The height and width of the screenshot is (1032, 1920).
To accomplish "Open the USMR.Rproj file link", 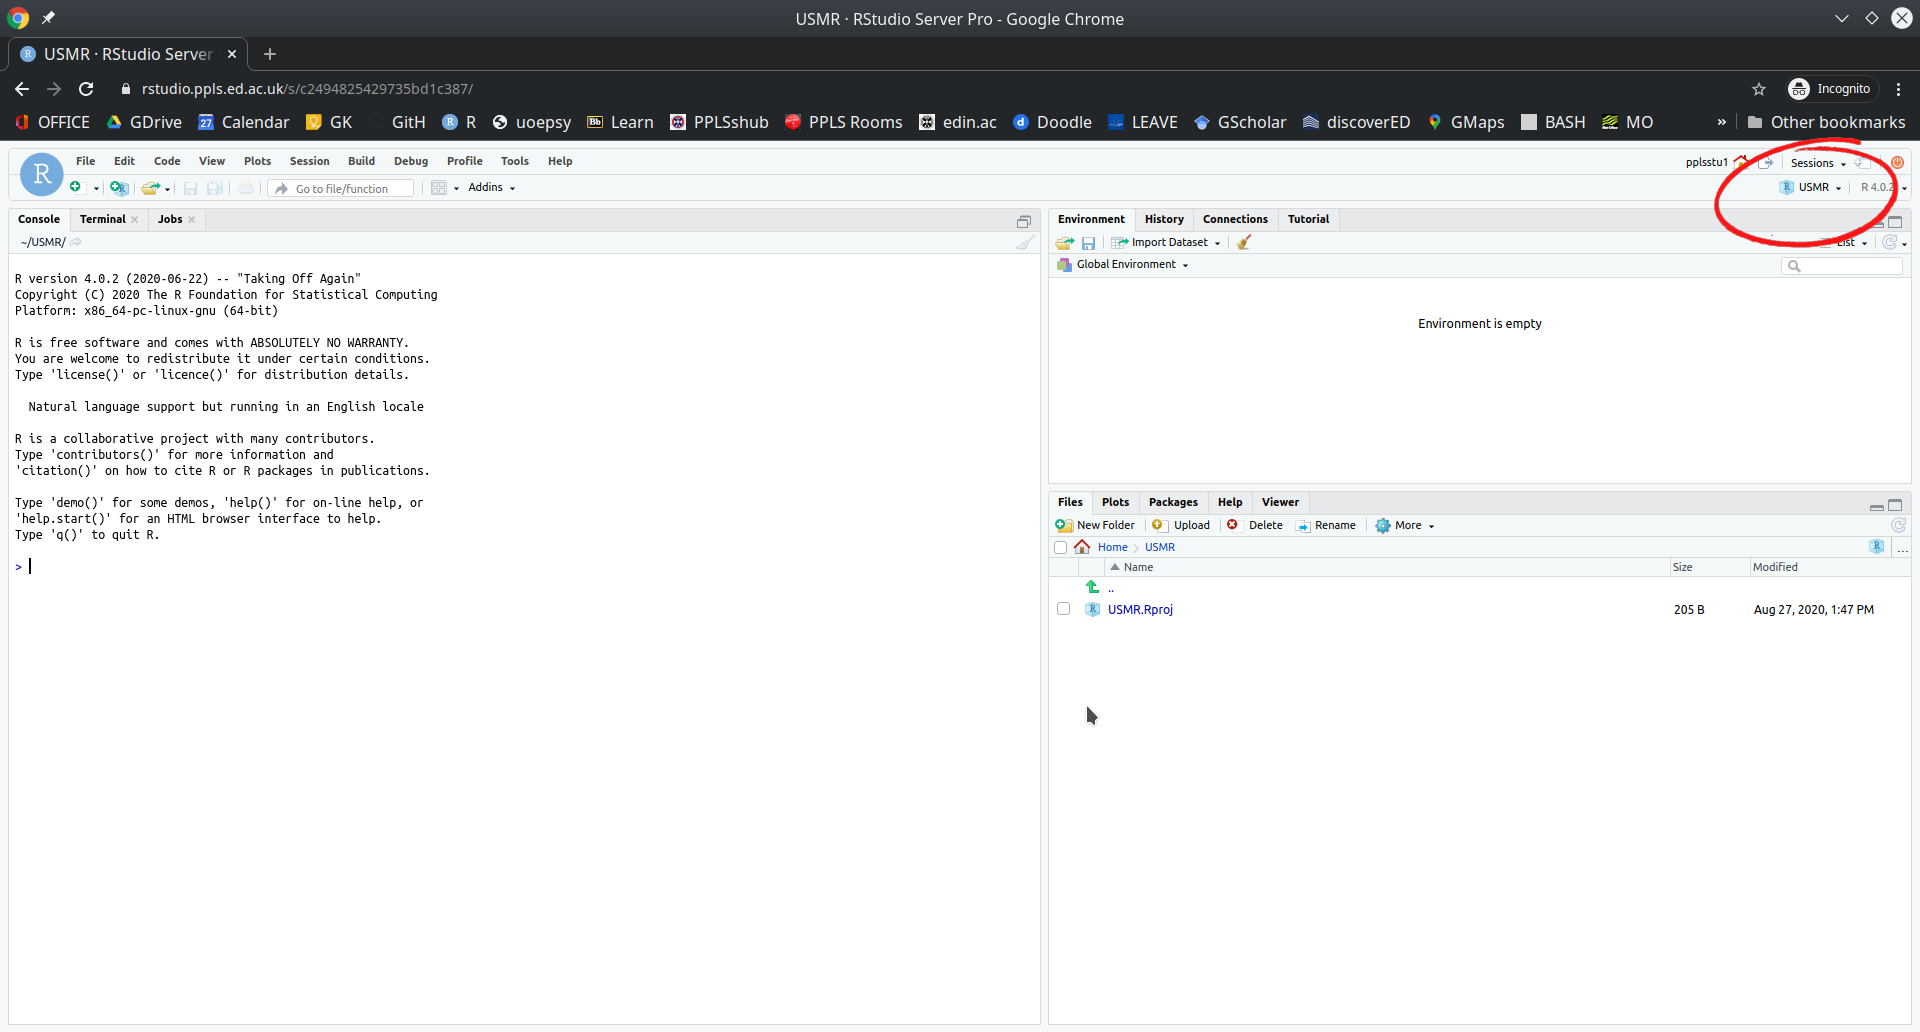I will (1140, 609).
